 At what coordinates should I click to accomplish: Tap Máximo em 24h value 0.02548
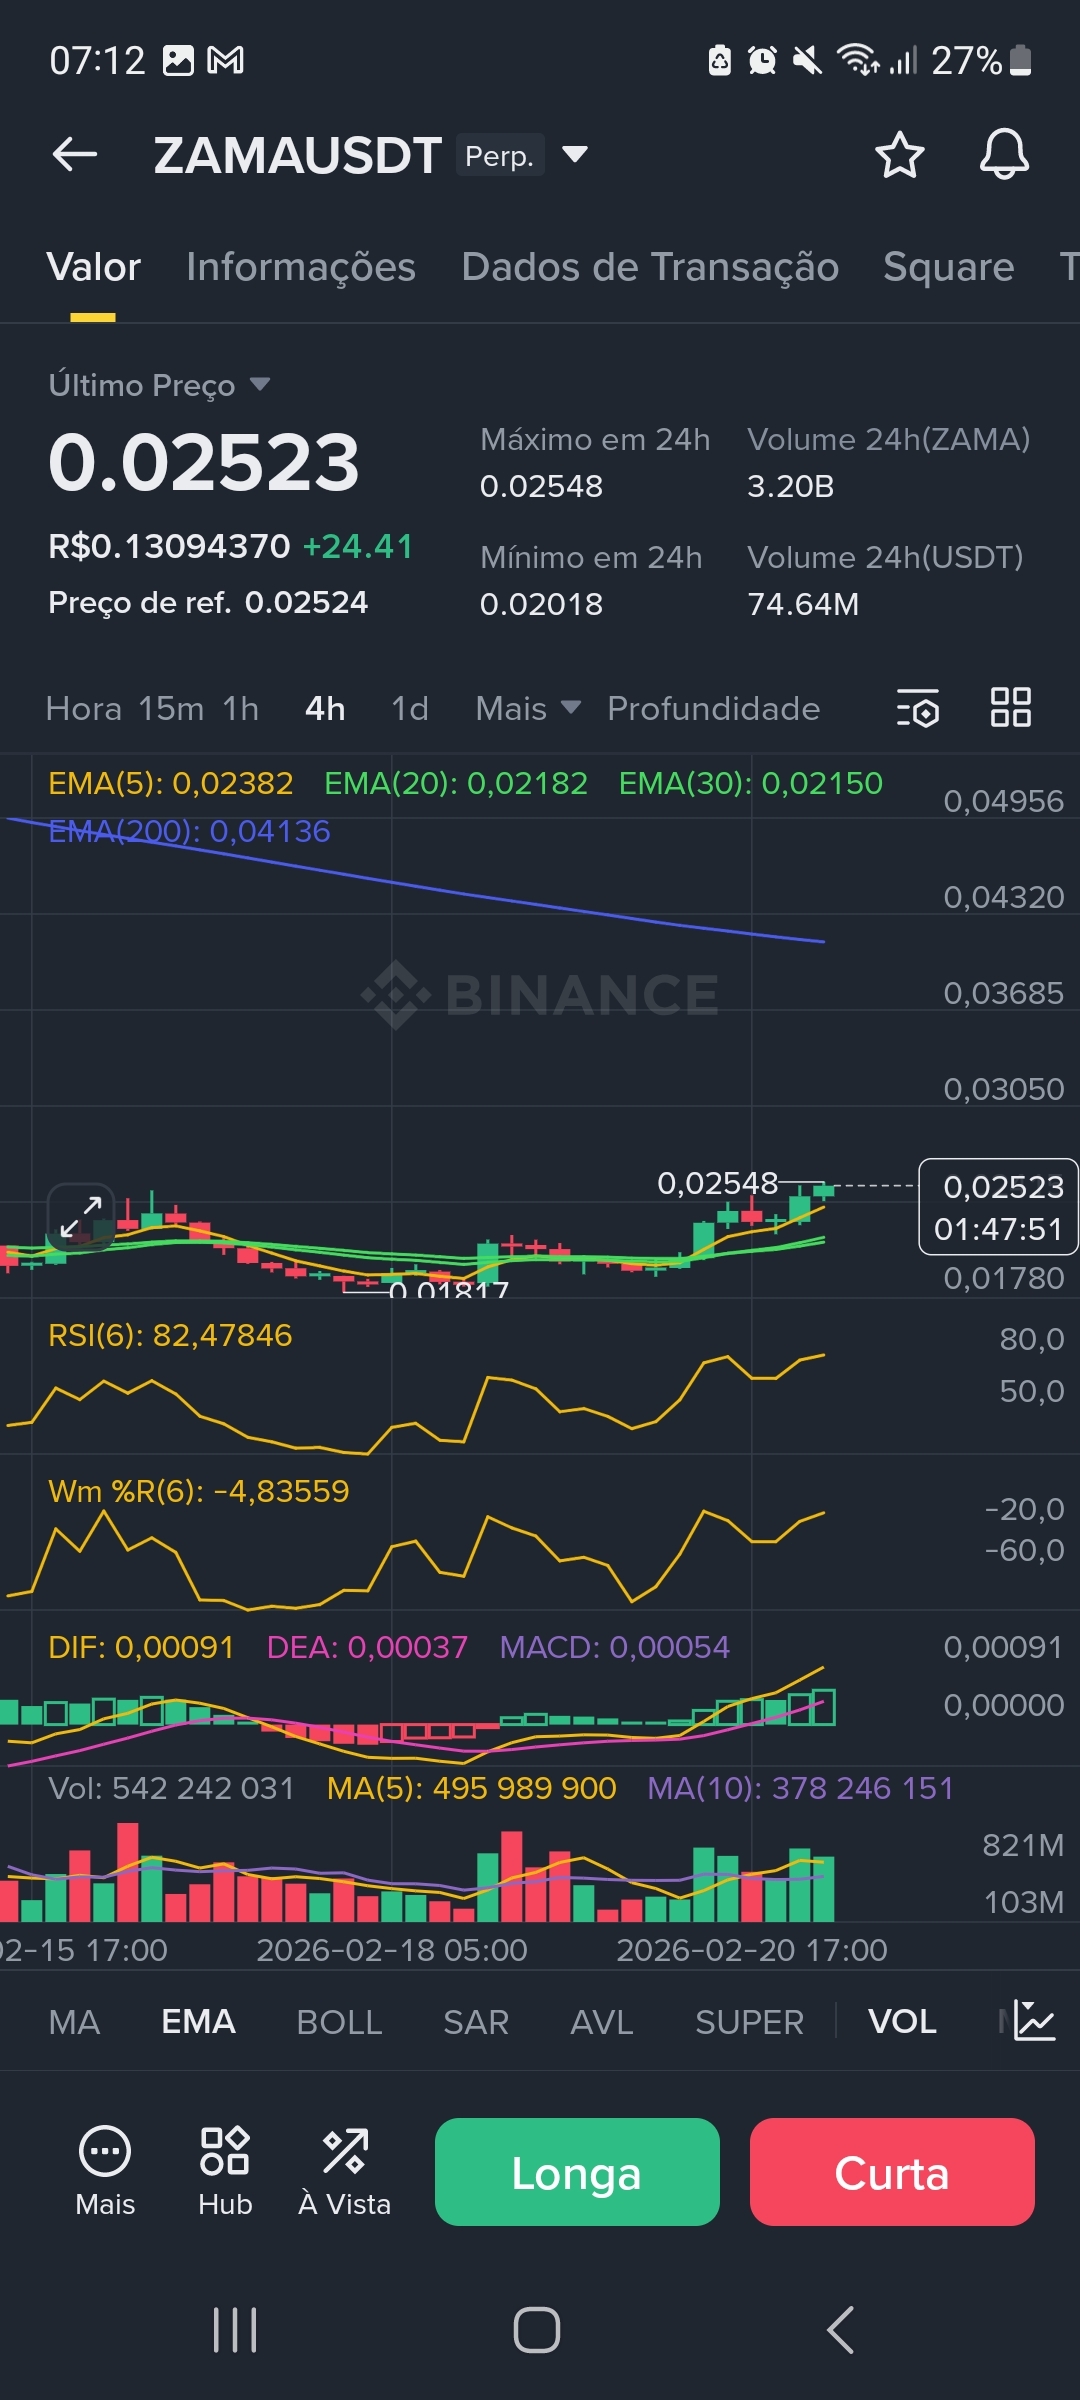pos(541,486)
